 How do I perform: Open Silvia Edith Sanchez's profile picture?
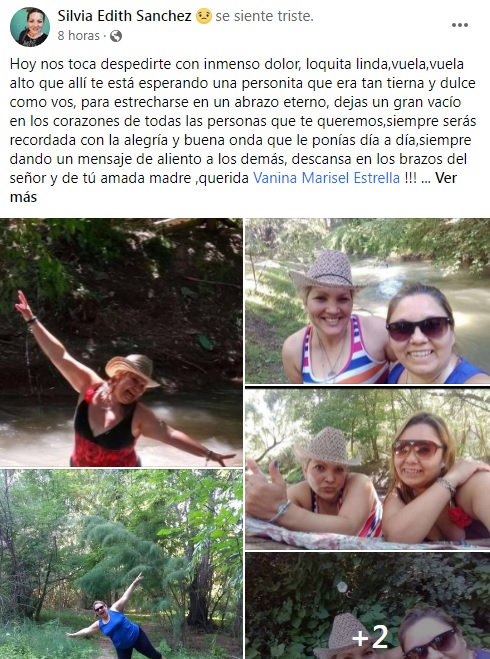coord(30,27)
